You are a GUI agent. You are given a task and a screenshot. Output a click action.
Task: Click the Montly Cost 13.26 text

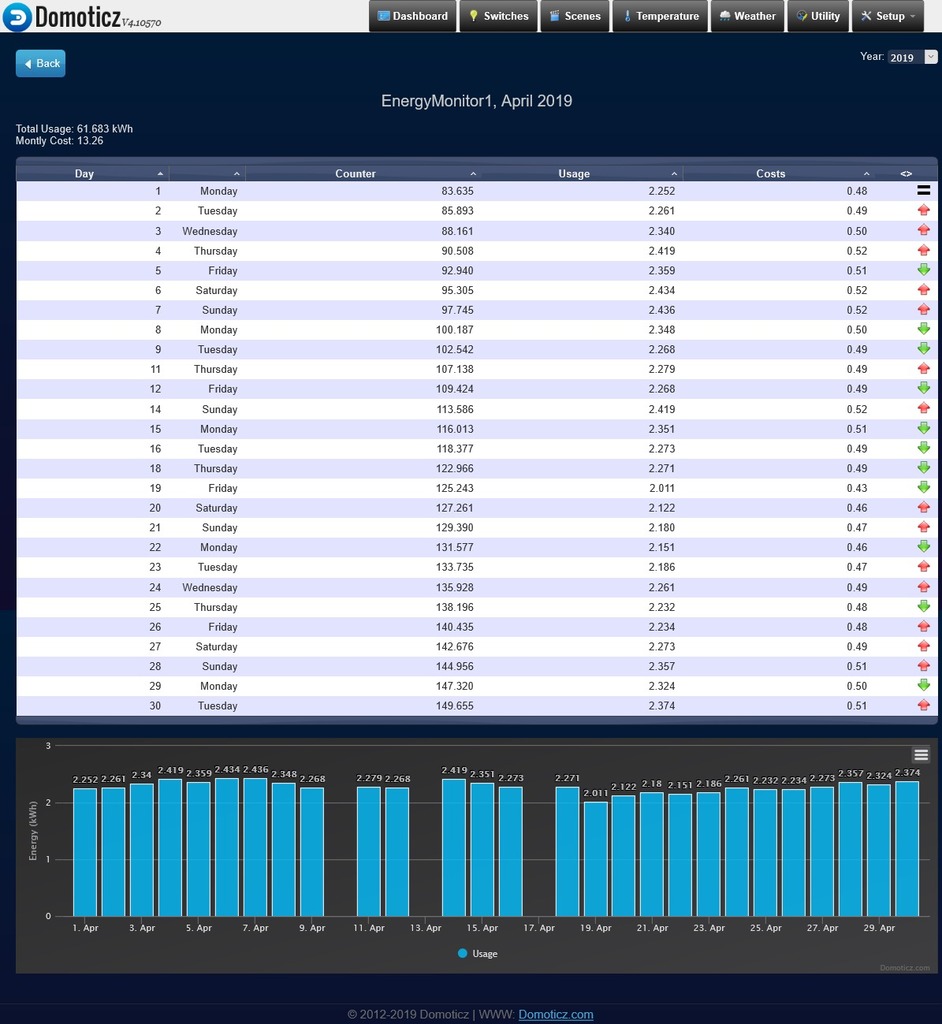[x=59, y=140]
